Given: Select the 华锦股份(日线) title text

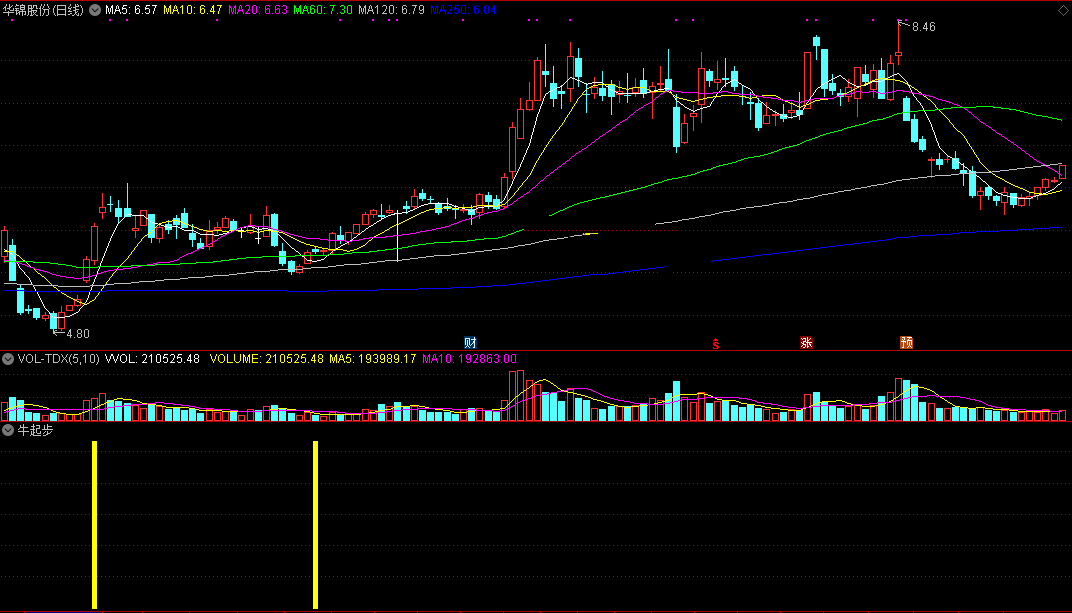Looking at the screenshot, I should pyautogui.click(x=43, y=10).
